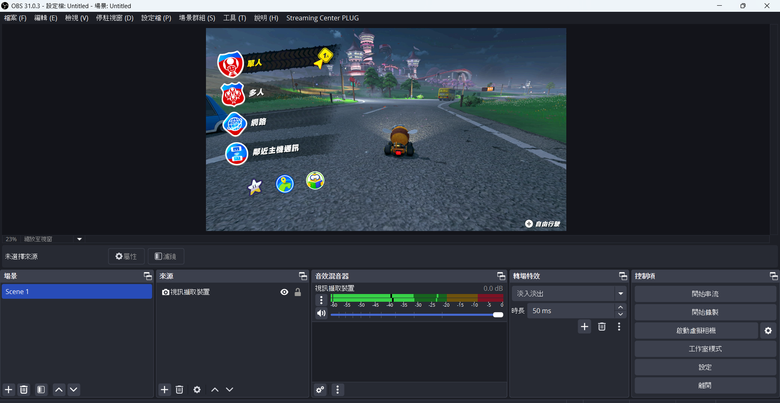780x403 pixels.
Task: Select 視訊擷取裝置 source row
Action: [x=231, y=292]
